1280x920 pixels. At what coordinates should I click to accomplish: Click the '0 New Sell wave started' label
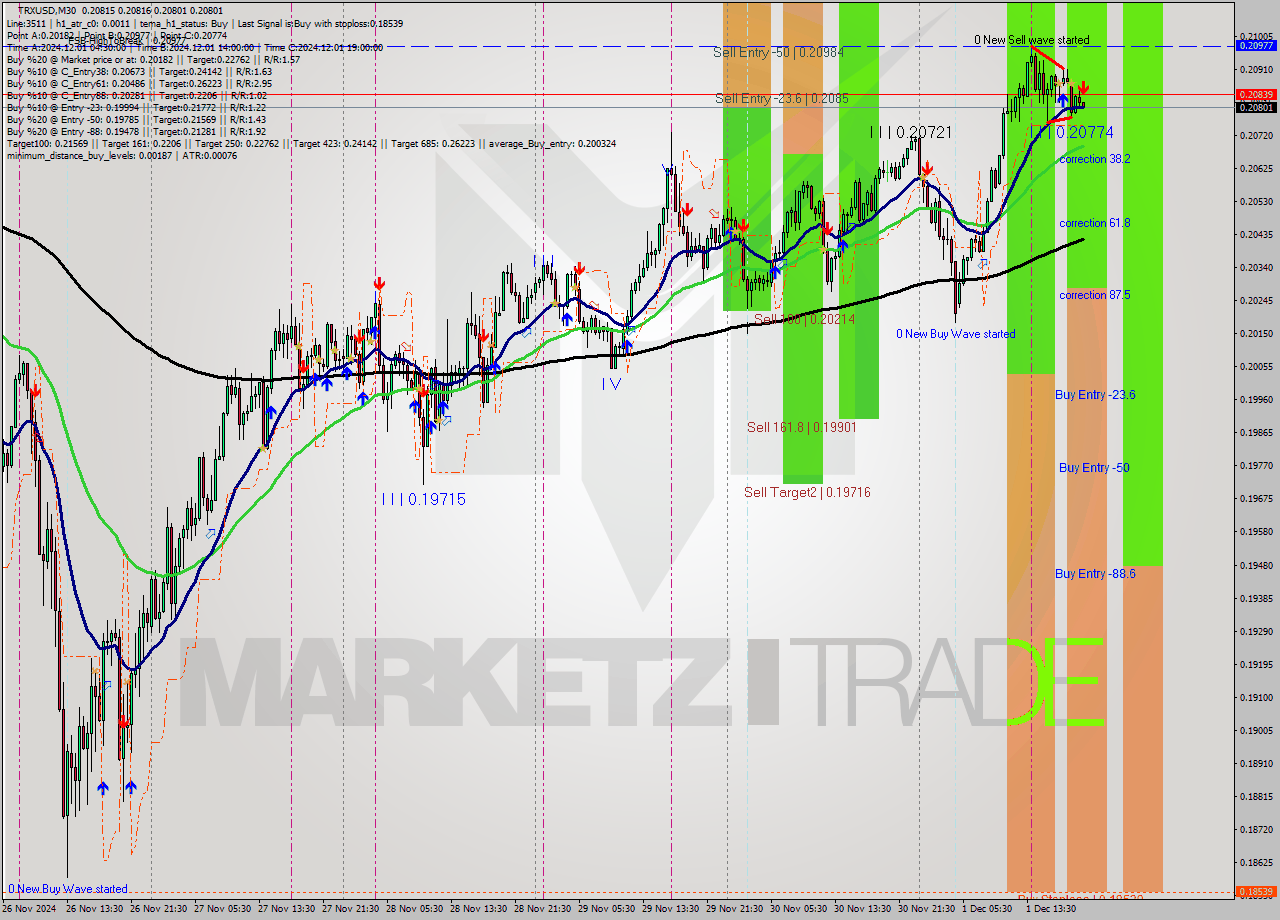coord(1032,40)
